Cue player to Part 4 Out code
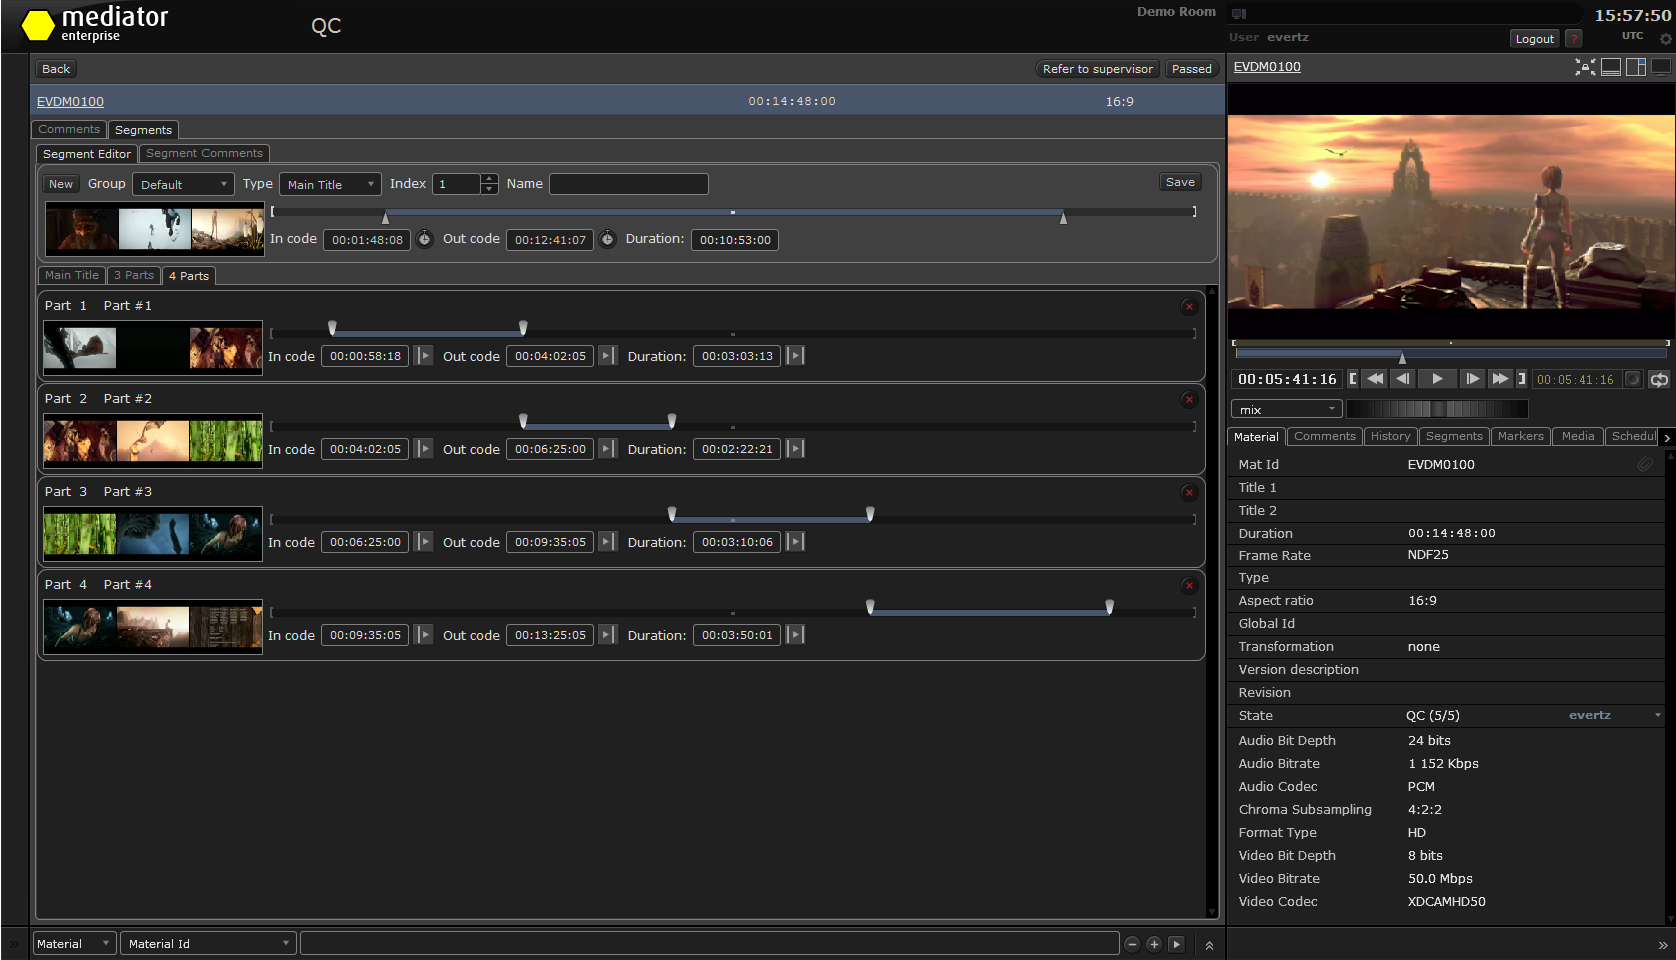1676x960 pixels. pos(607,635)
